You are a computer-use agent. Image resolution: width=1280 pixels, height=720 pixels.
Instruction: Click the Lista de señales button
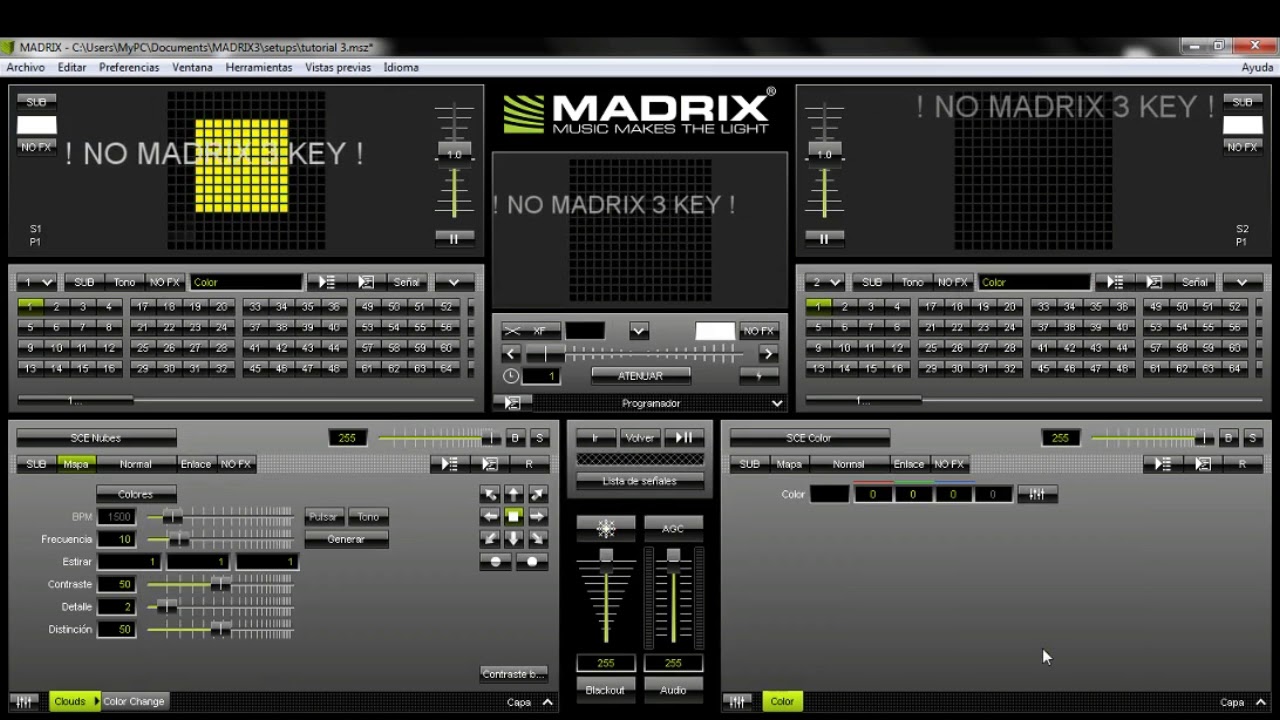(640, 481)
